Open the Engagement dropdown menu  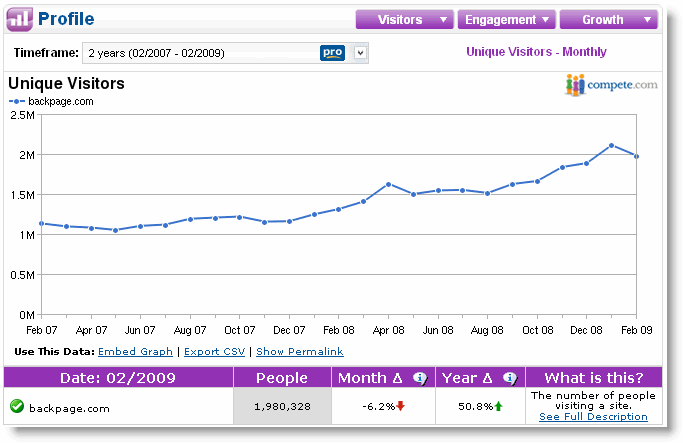tap(507, 20)
